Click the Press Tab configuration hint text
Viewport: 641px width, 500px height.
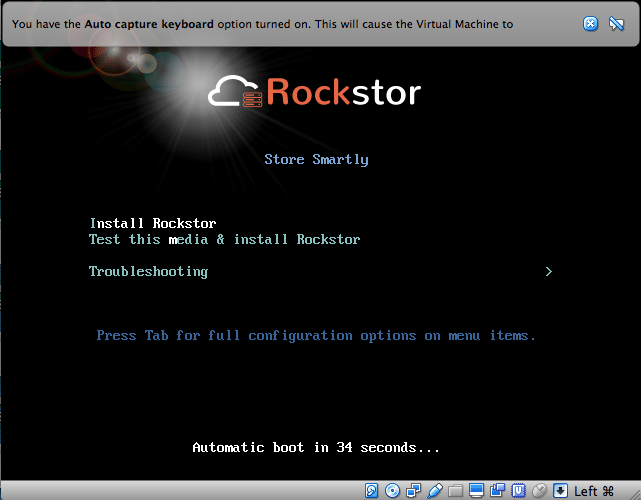[316, 335]
